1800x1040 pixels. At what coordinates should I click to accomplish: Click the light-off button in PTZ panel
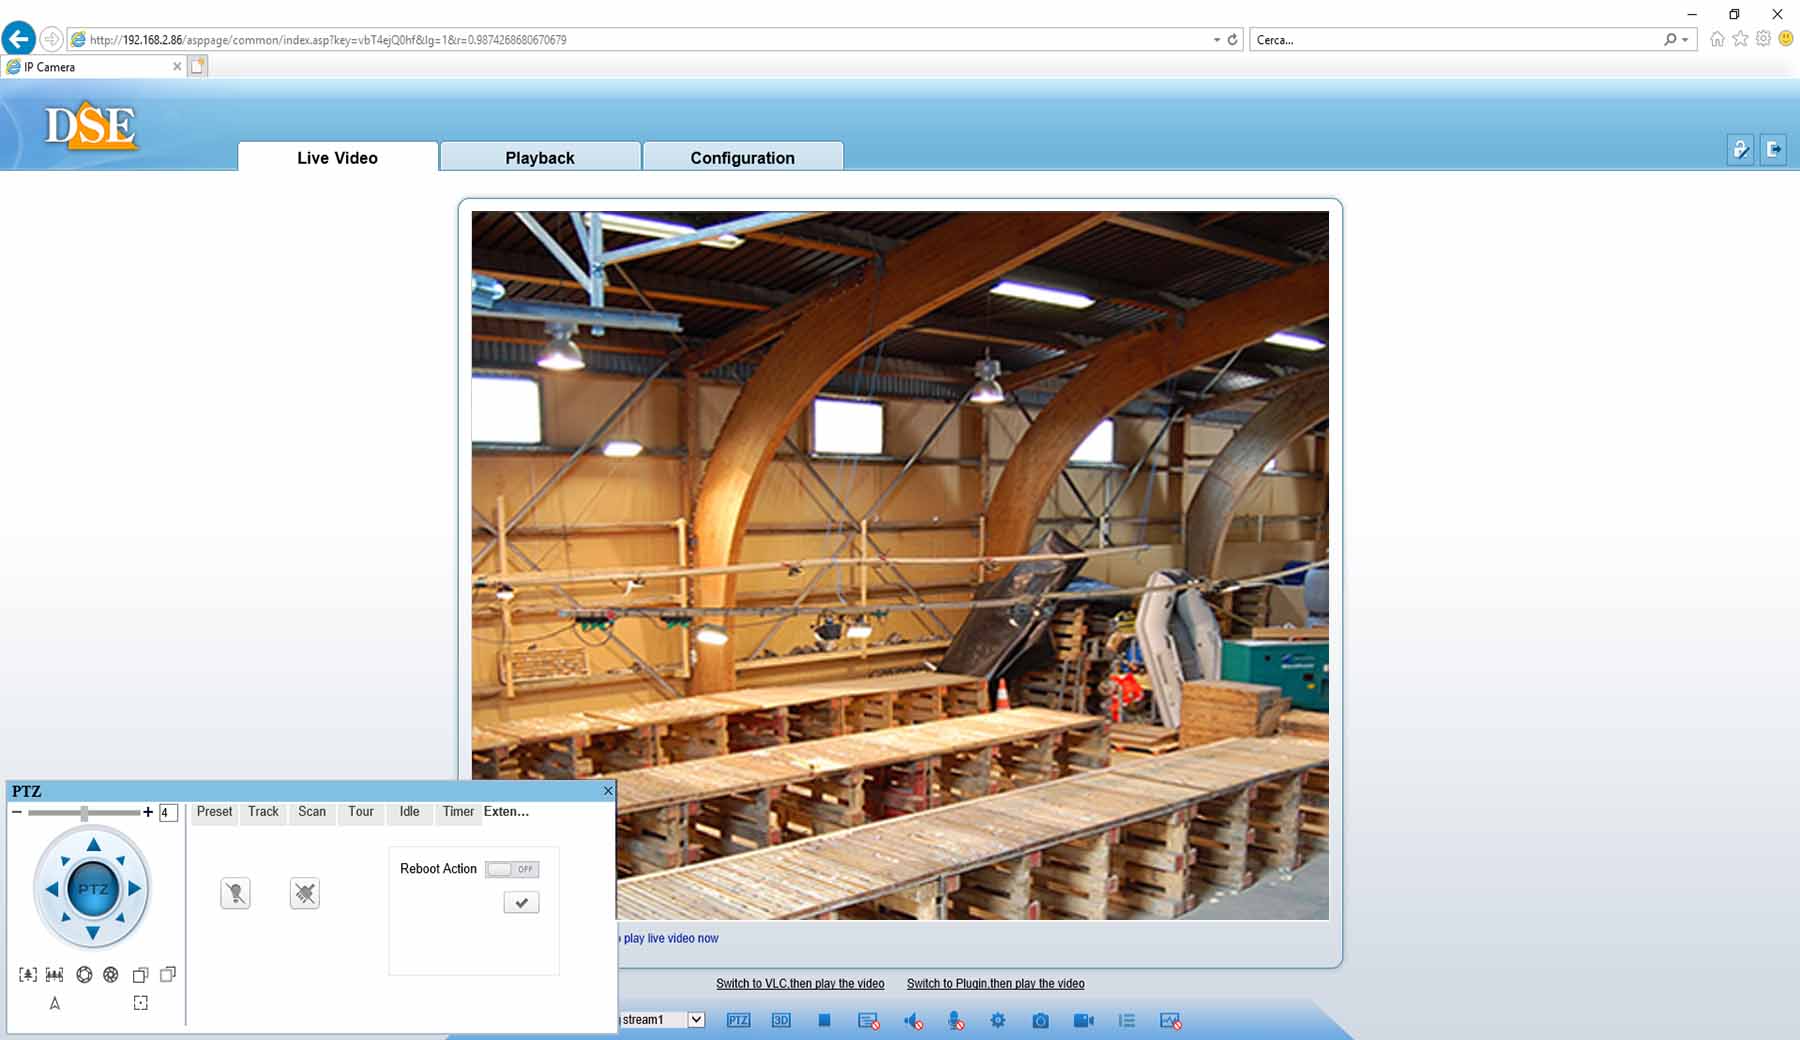[x=235, y=893]
